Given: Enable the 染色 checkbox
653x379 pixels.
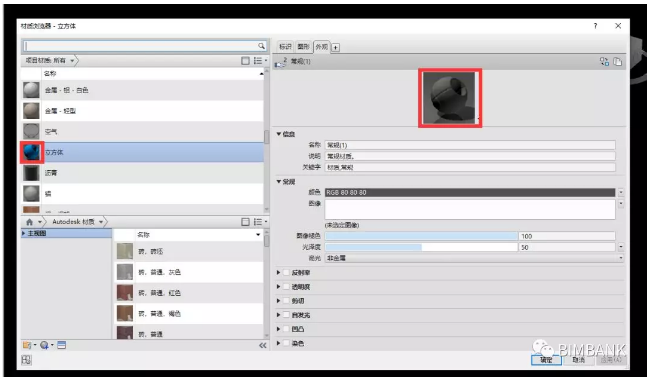Looking at the screenshot, I should 287,343.
